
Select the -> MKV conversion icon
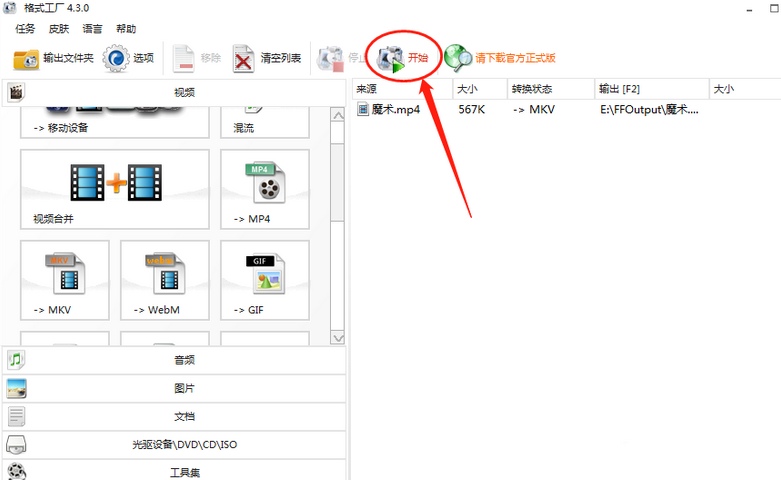point(64,281)
